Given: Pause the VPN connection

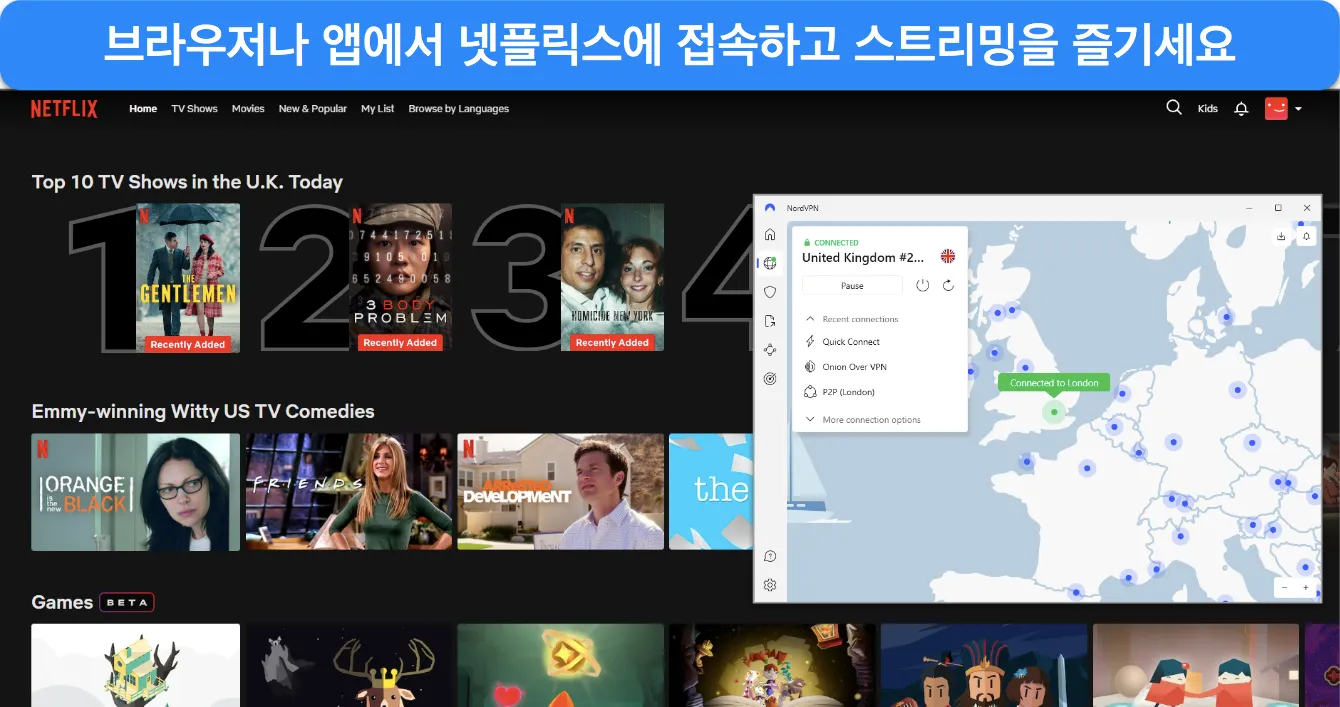Looking at the screenshot, I should pos(852,286).
